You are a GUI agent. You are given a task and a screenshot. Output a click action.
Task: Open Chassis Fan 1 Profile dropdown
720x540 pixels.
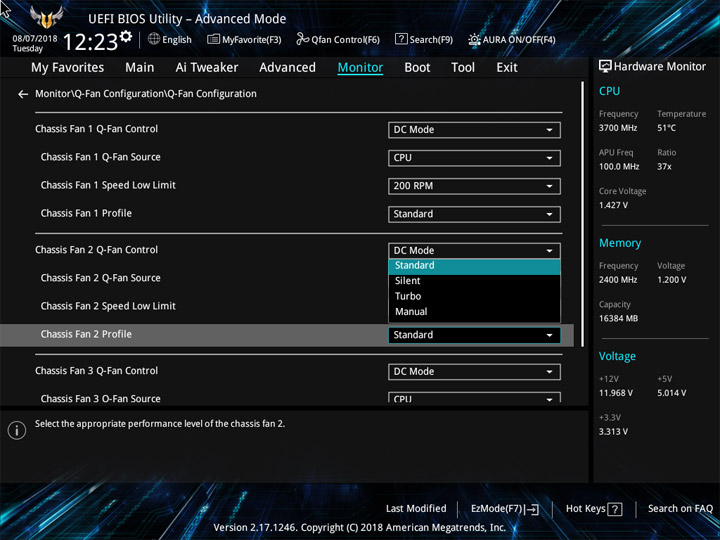click(474, 214)
